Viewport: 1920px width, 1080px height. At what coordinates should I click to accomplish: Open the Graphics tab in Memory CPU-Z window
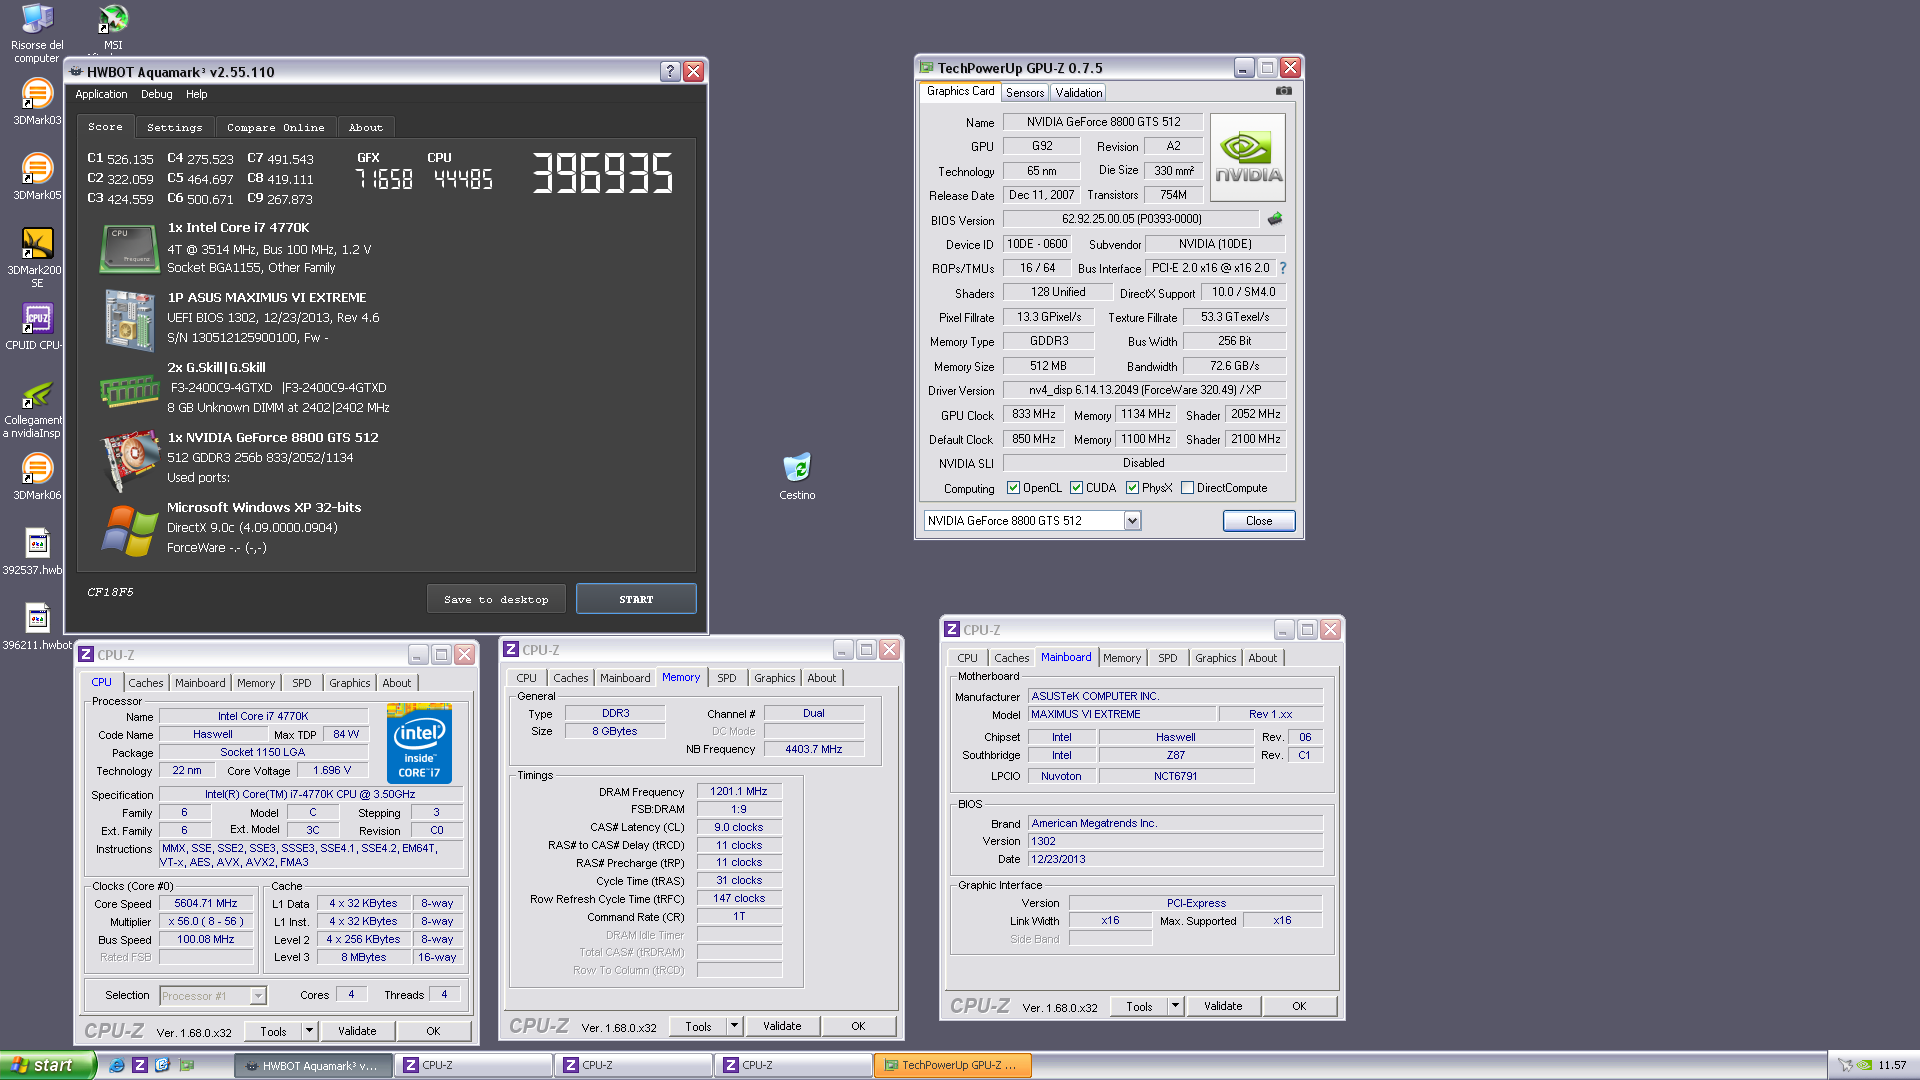point(774,678)
